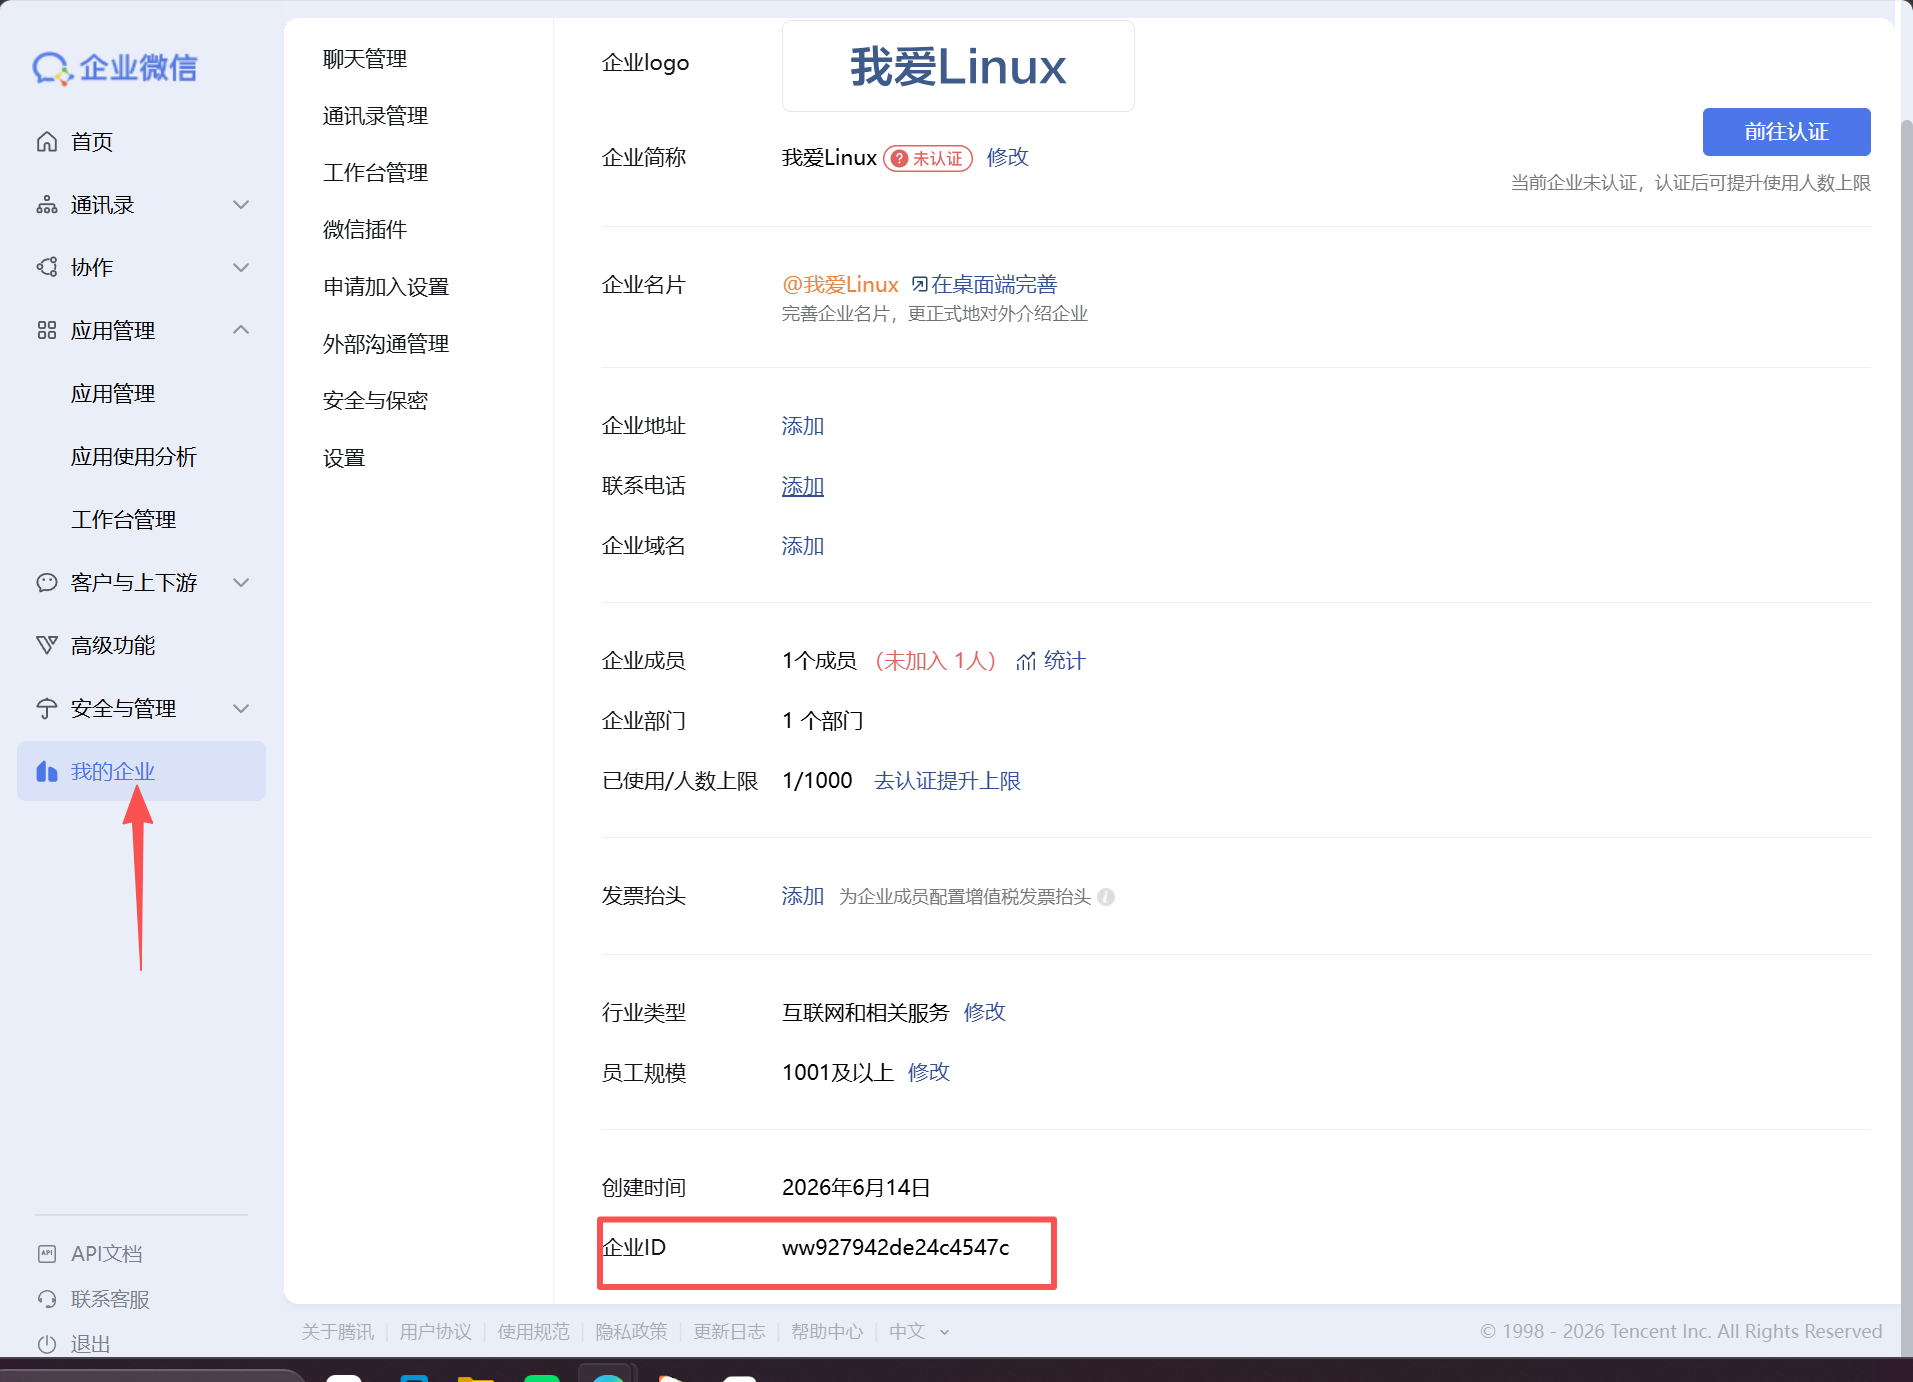The image size is (1913, 1382).
Task: Go to 首页 in the sidebar
Action: click(92, 142)
